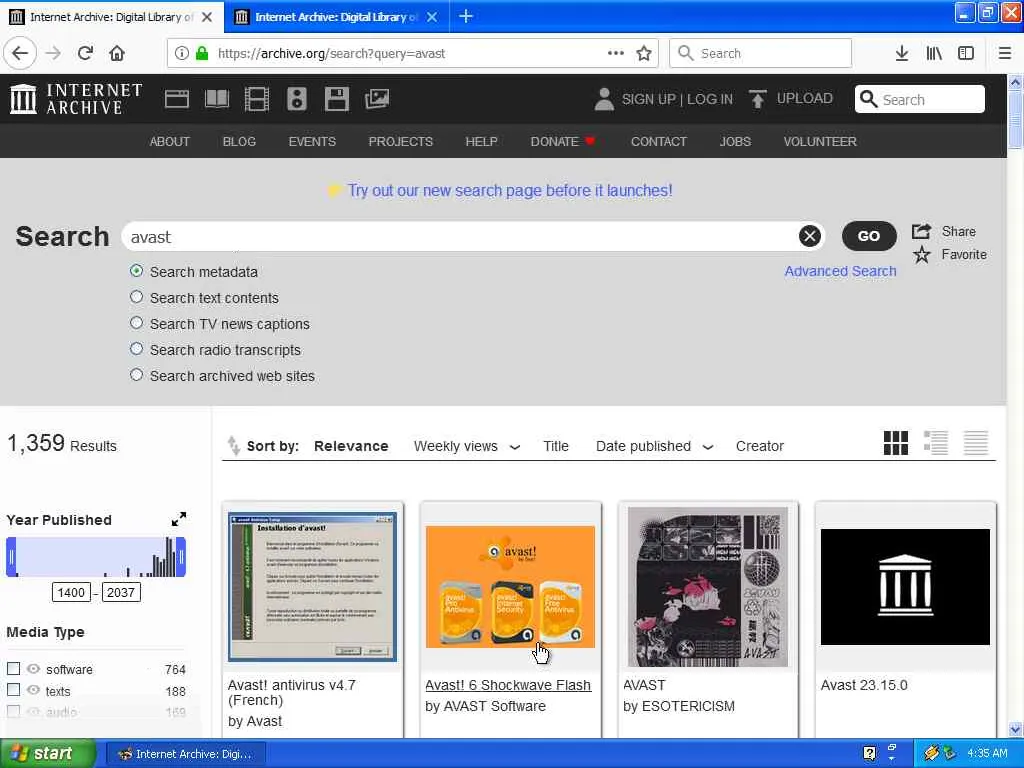
Task: Open the BLOG menu item
Action: (x=239, y=141)
